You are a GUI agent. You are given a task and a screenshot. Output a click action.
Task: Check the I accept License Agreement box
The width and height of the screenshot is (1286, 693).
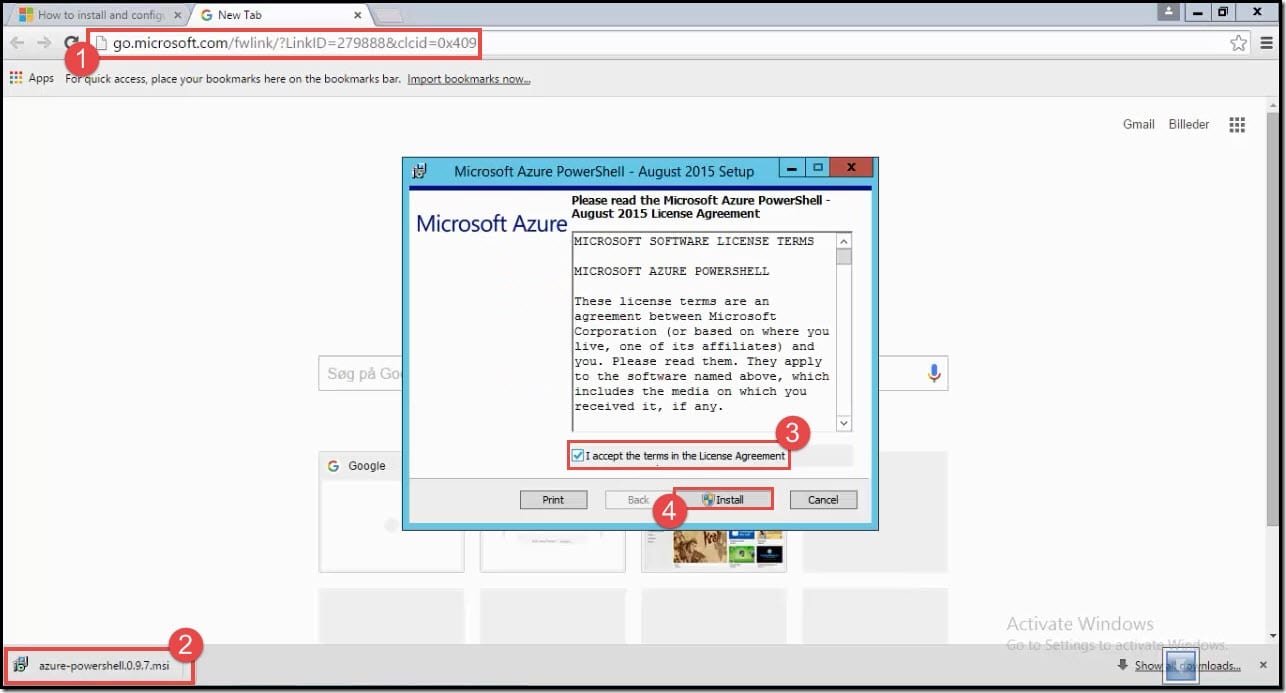(577, 455)
